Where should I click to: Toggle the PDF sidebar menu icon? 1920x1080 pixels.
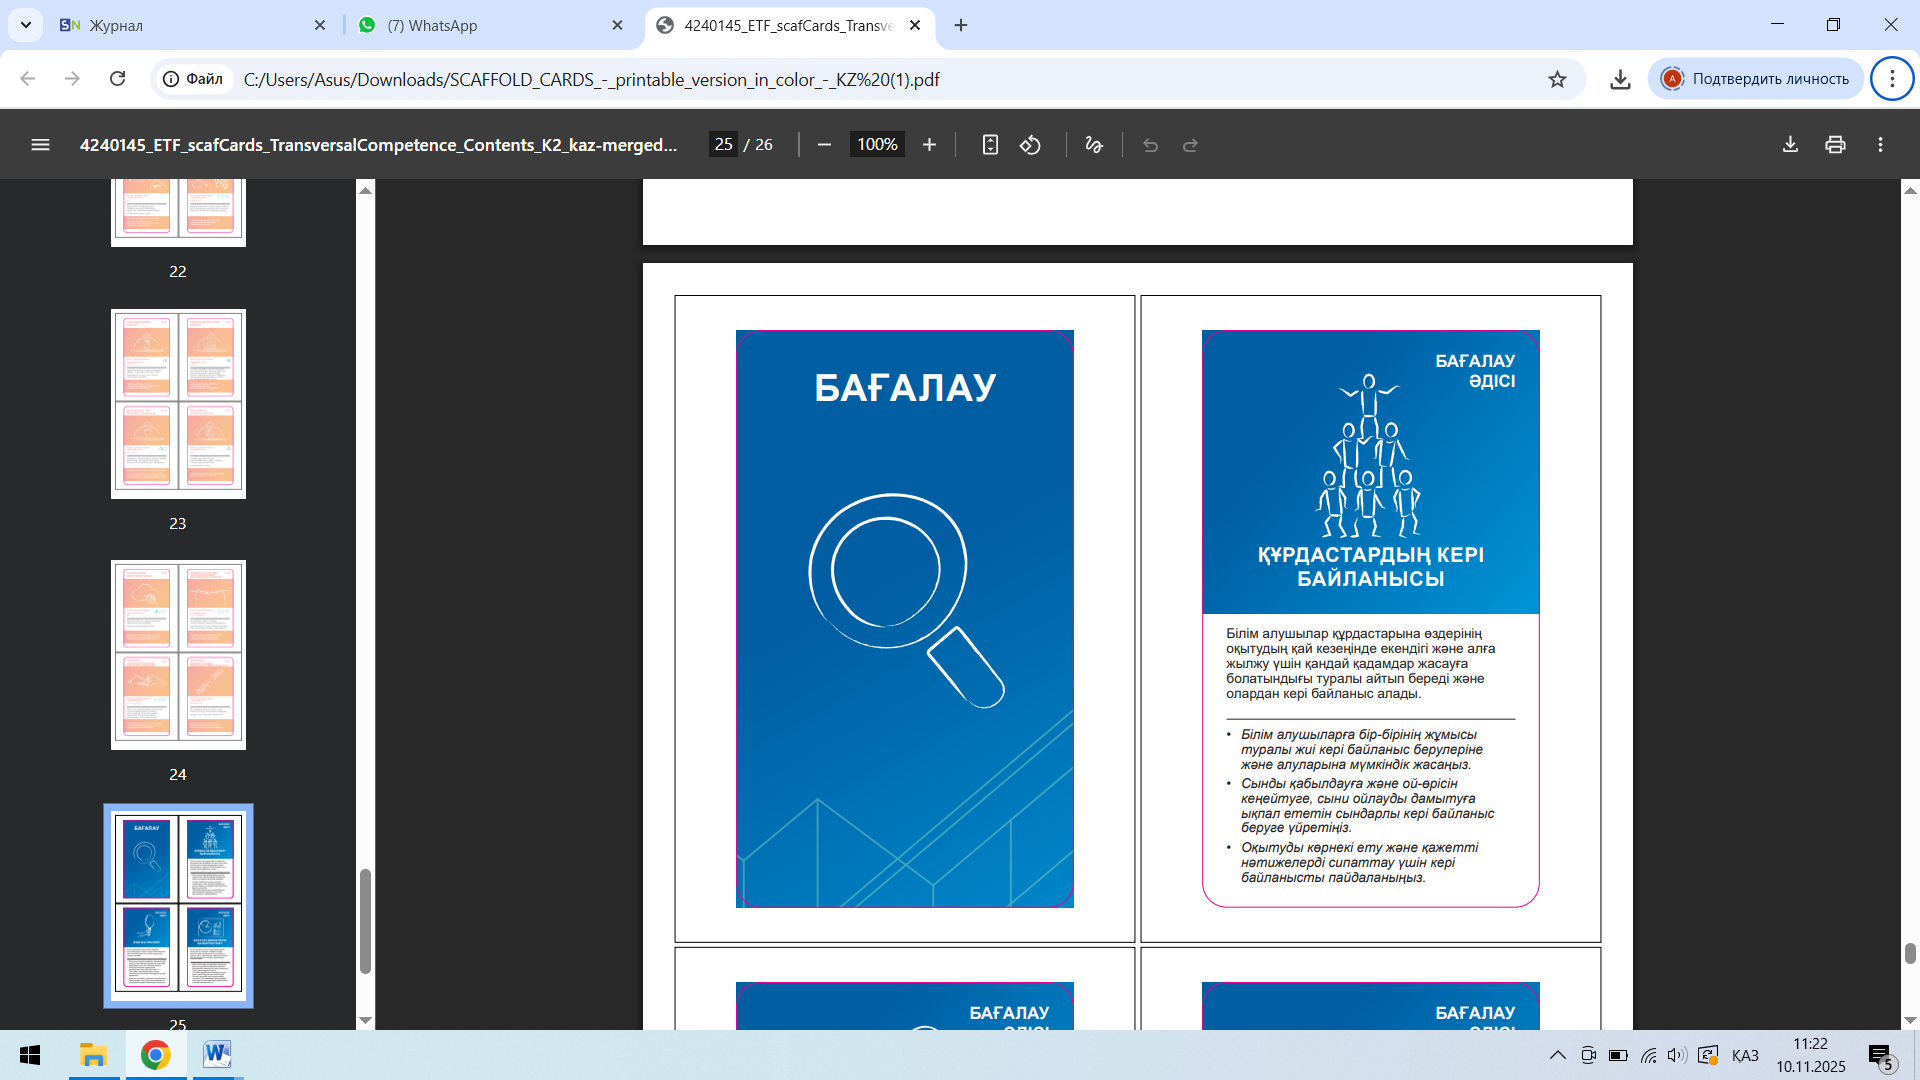pos(40,145)
